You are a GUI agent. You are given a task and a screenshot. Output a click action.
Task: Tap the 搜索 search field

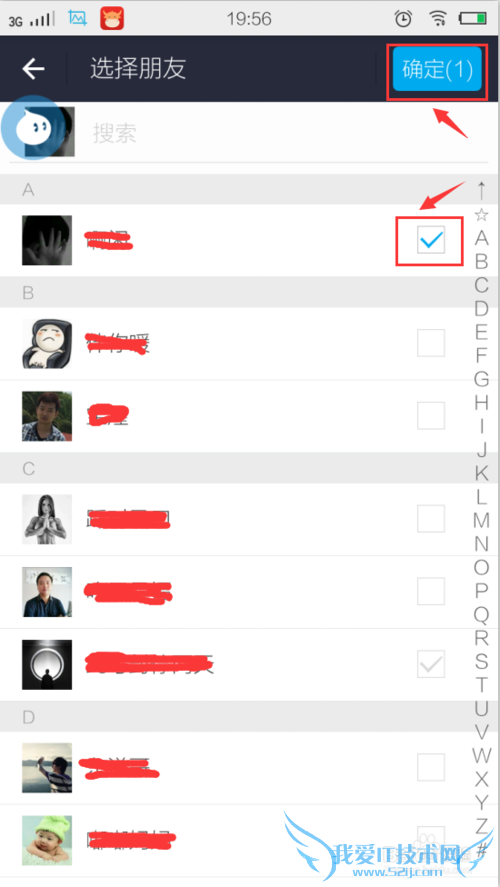283,134
